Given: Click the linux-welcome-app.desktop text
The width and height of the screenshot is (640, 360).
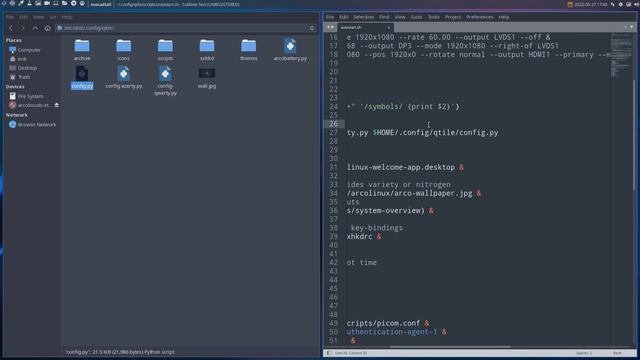Looking at the screenshot, I should 401,167.
